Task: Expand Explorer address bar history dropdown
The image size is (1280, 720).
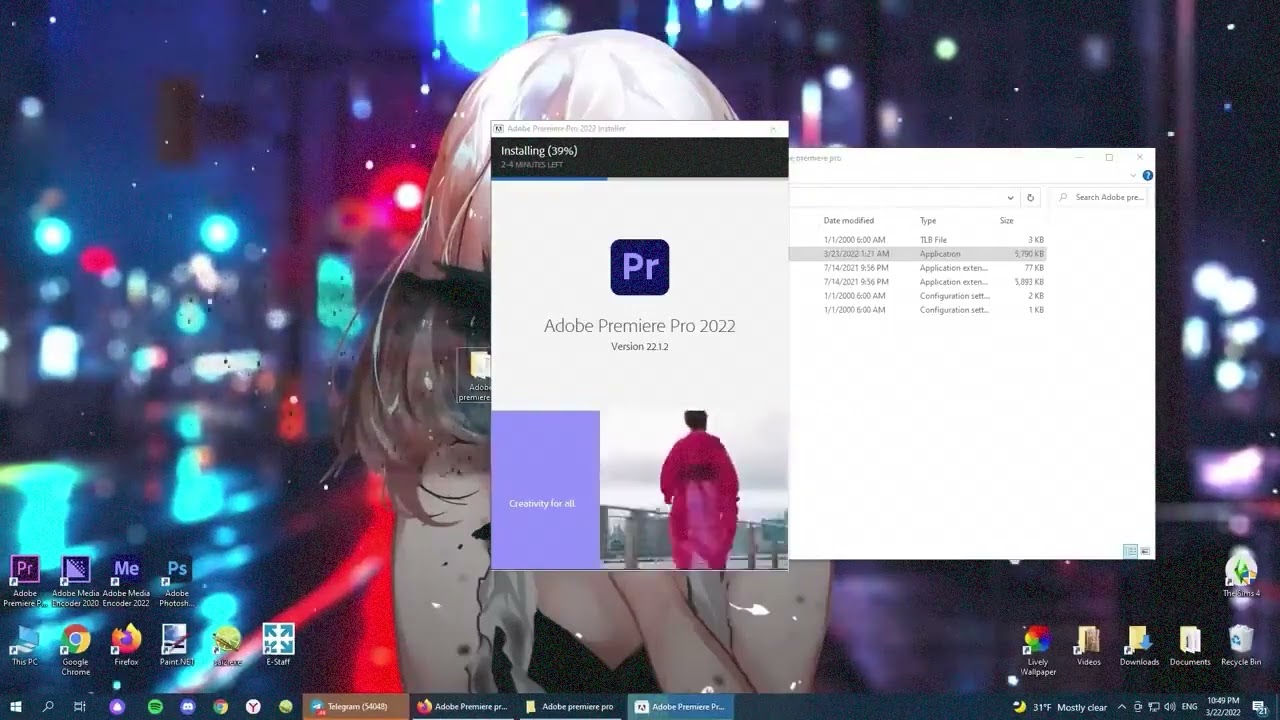Action: click(x=1010, y=197)
